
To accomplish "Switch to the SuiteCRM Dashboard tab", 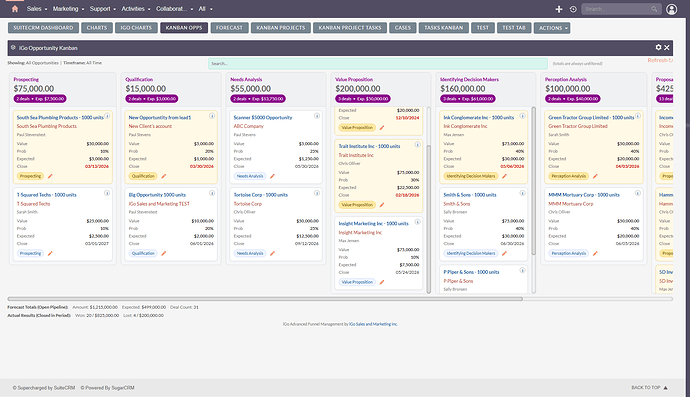I will coord(43,28).
